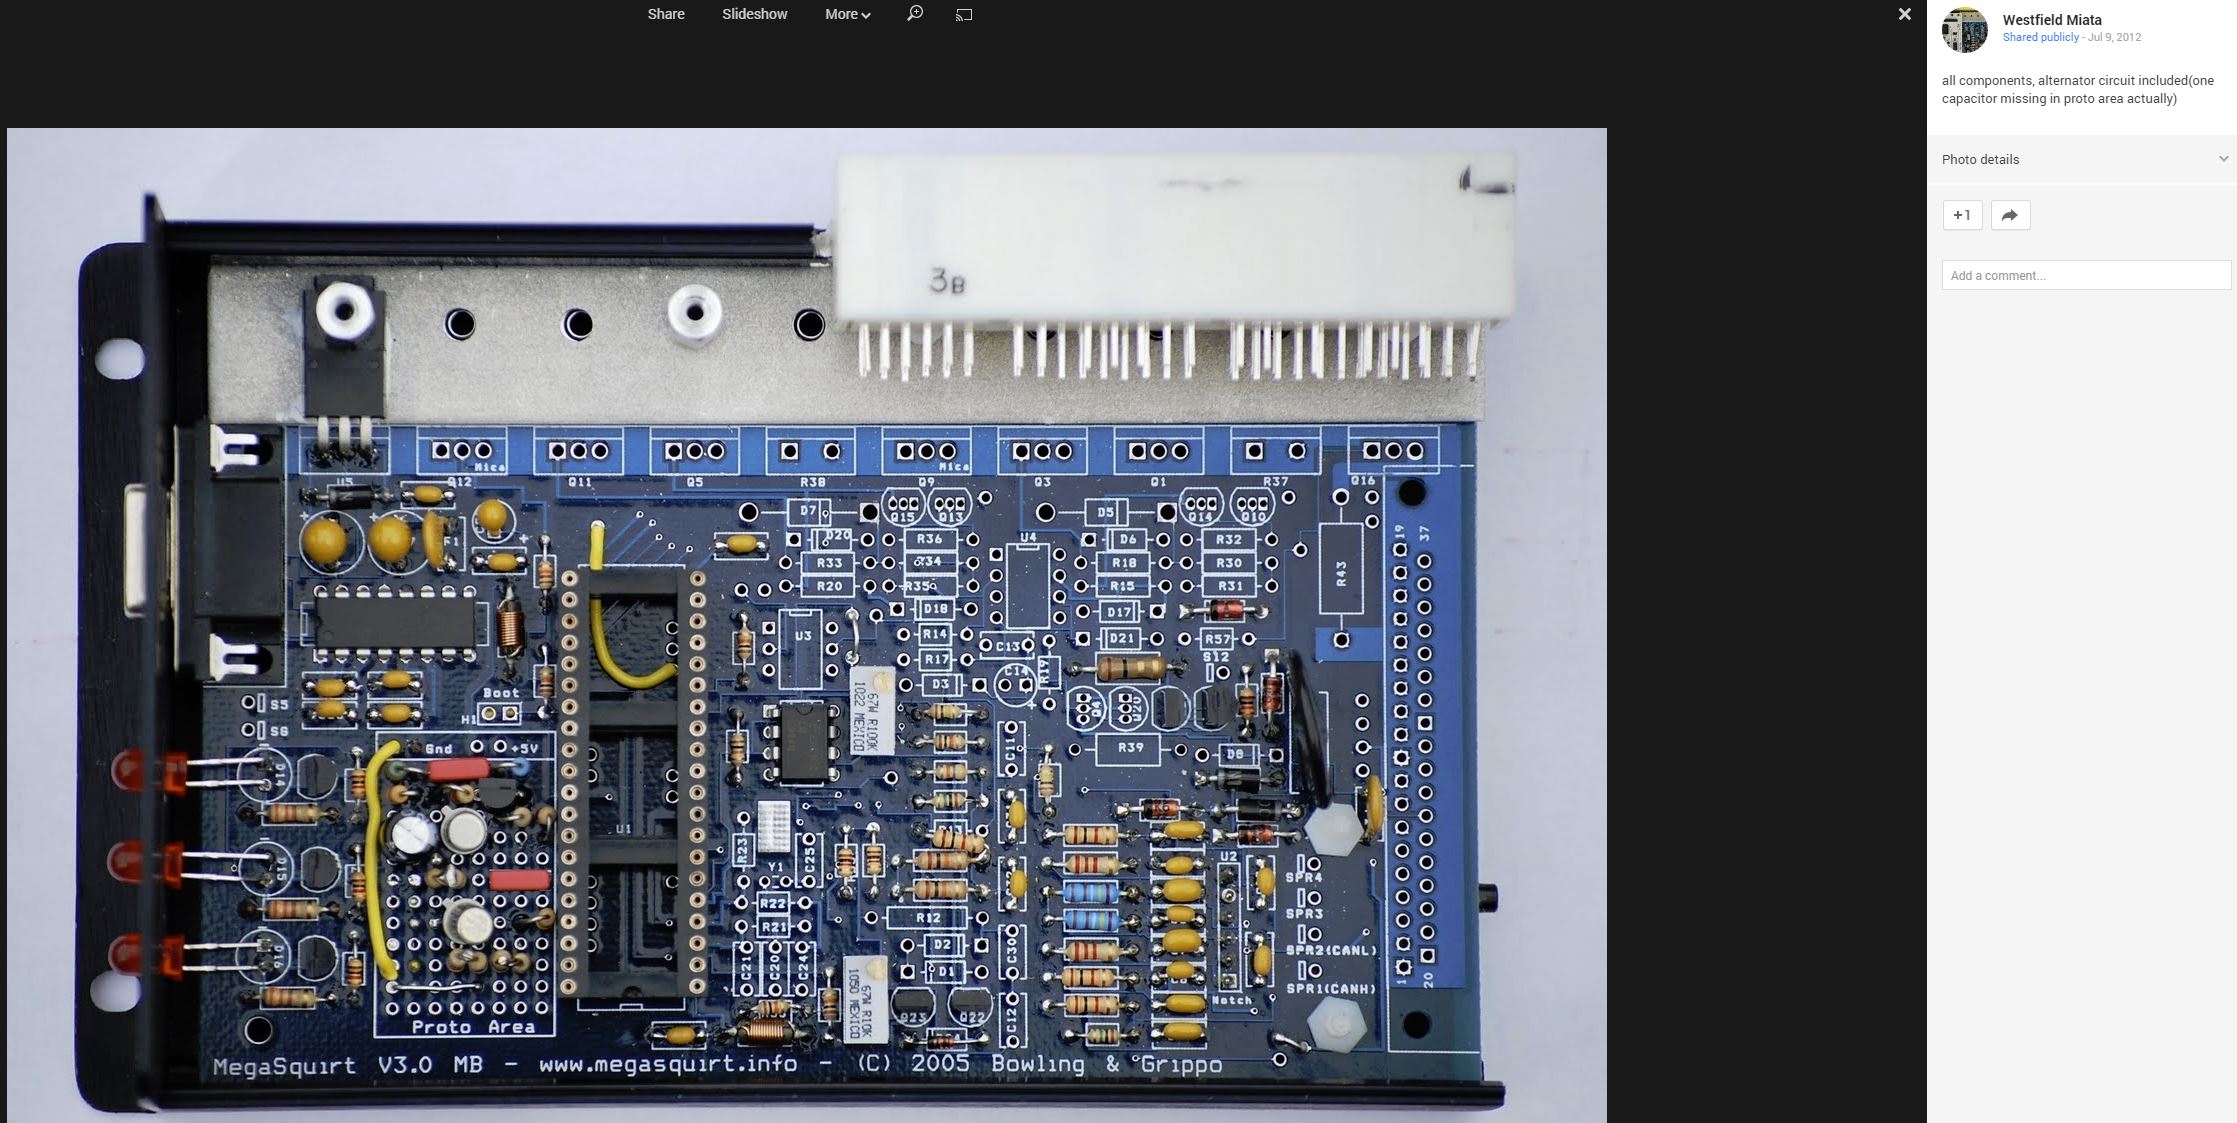This screenshot has height=1123, width=2237.
Task: Click the Photo details chevron arrow
Action: (x=2223, y=159)
